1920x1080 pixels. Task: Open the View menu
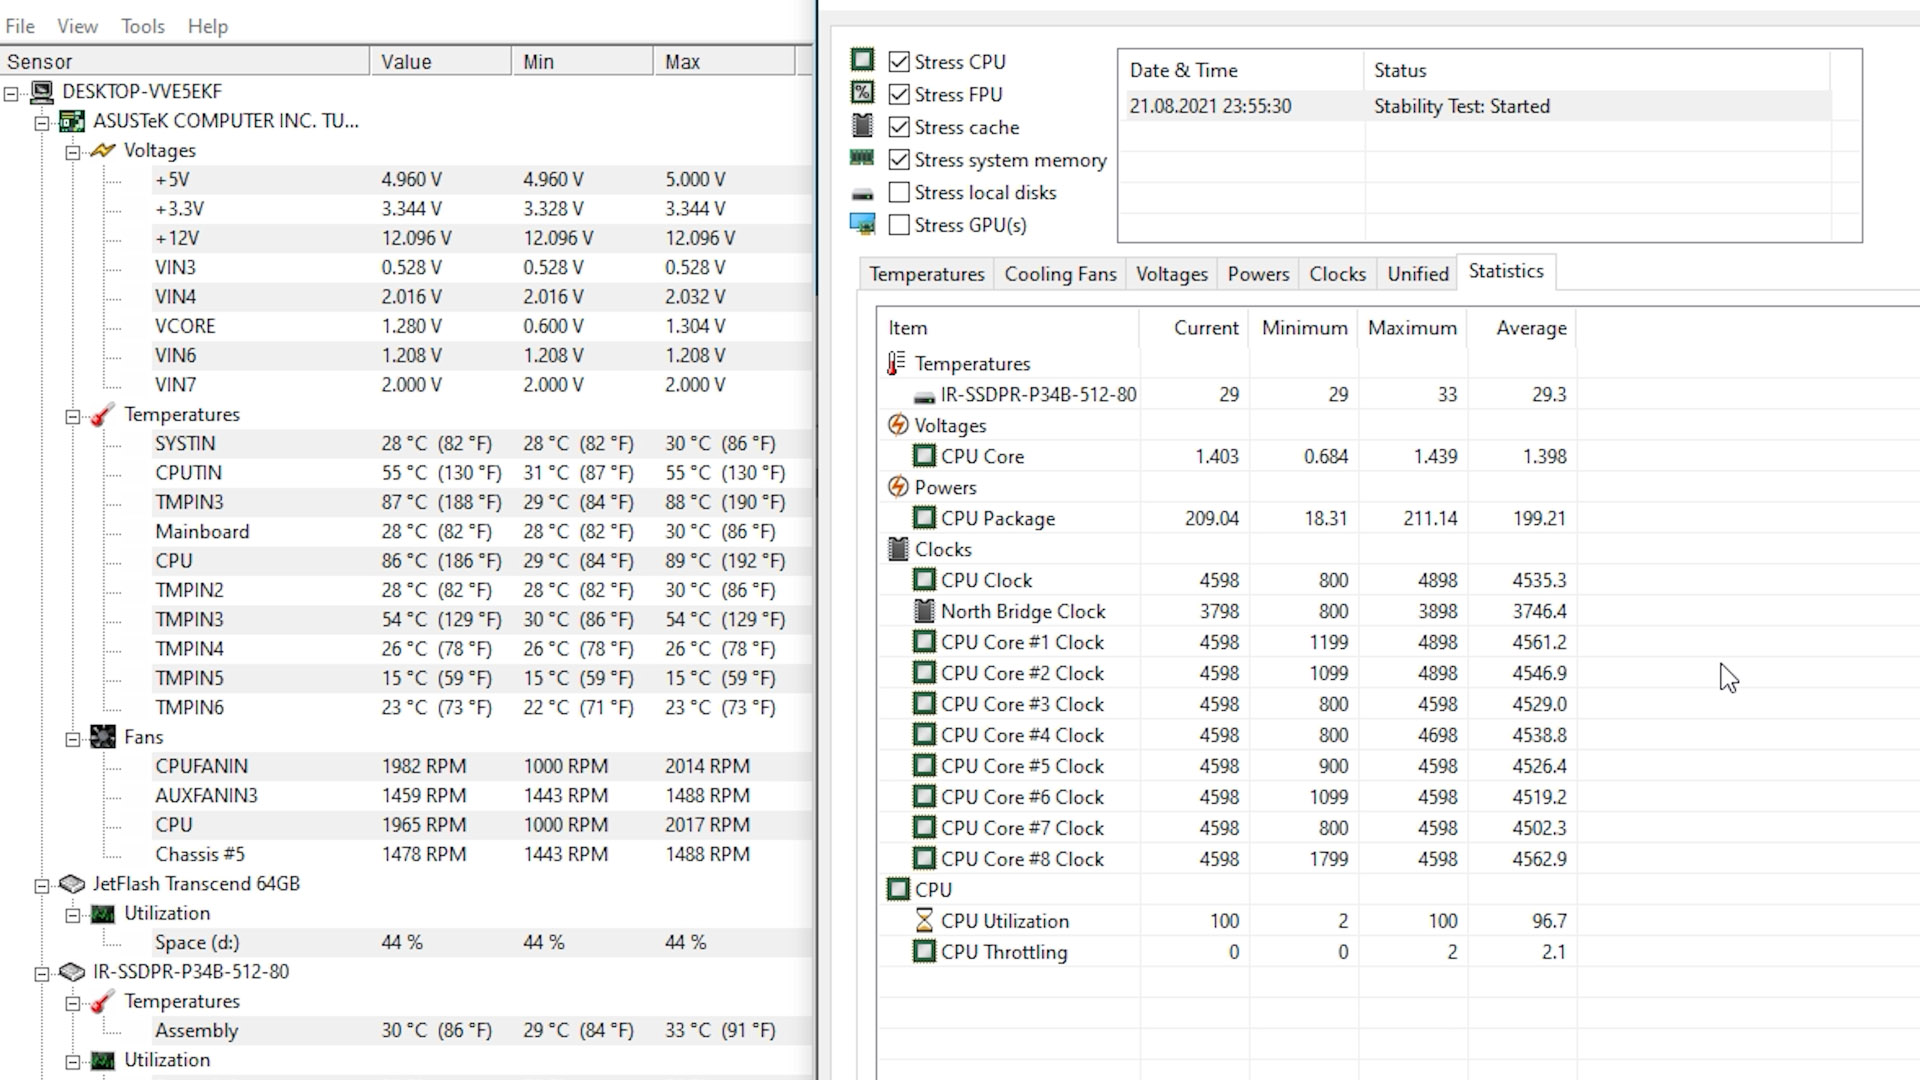pyautogui.click(x=77, y=26)
